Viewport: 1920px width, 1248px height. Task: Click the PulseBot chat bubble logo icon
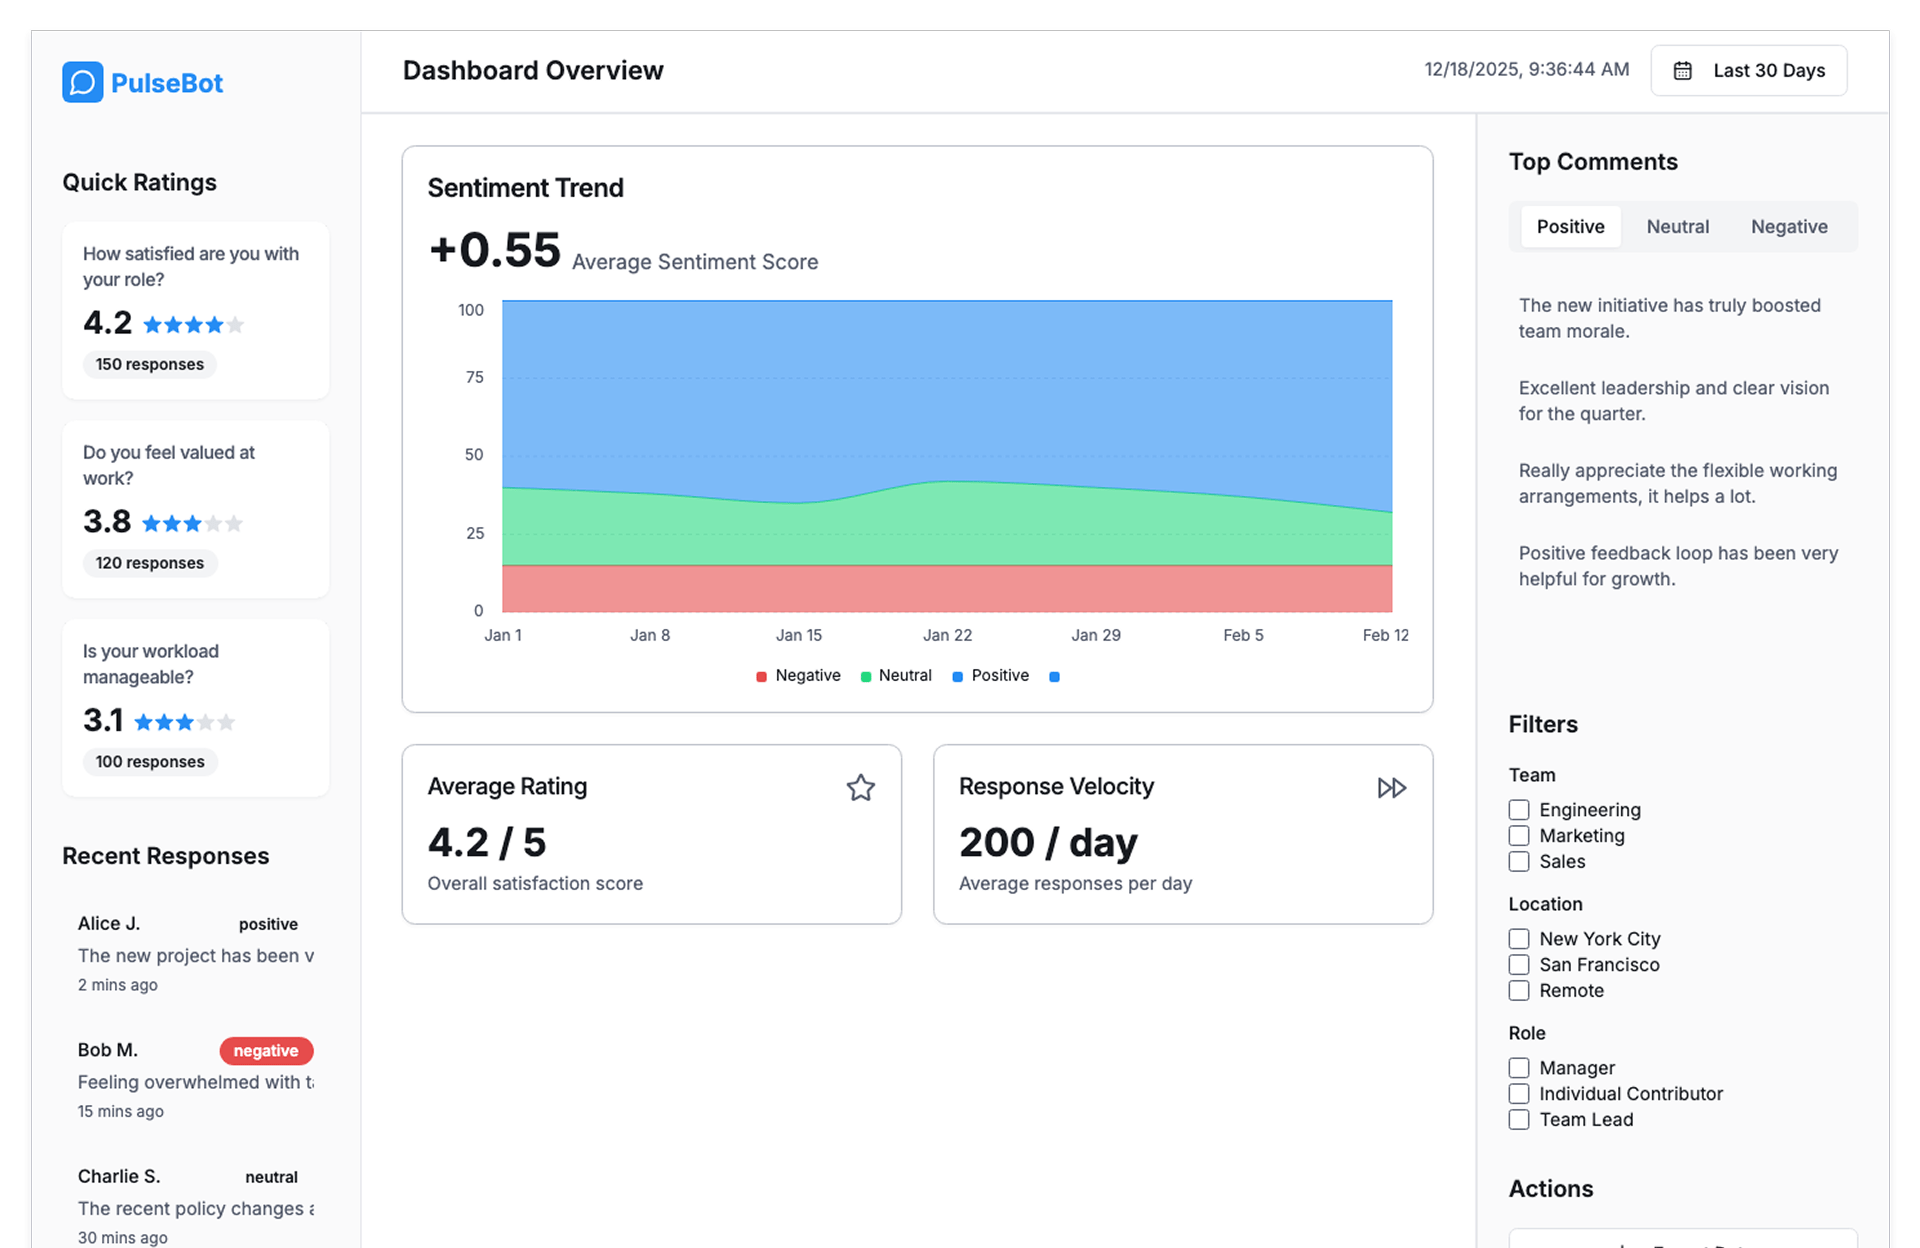pyautogui.click(x=82, y=82)
